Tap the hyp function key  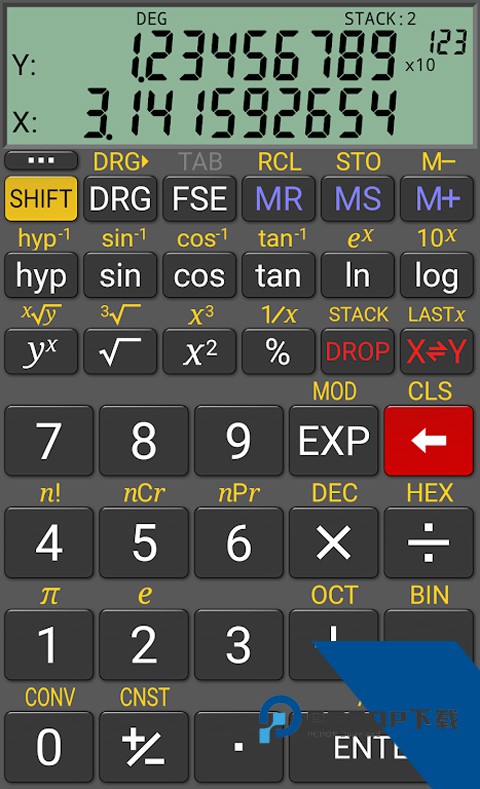[41, 275]
